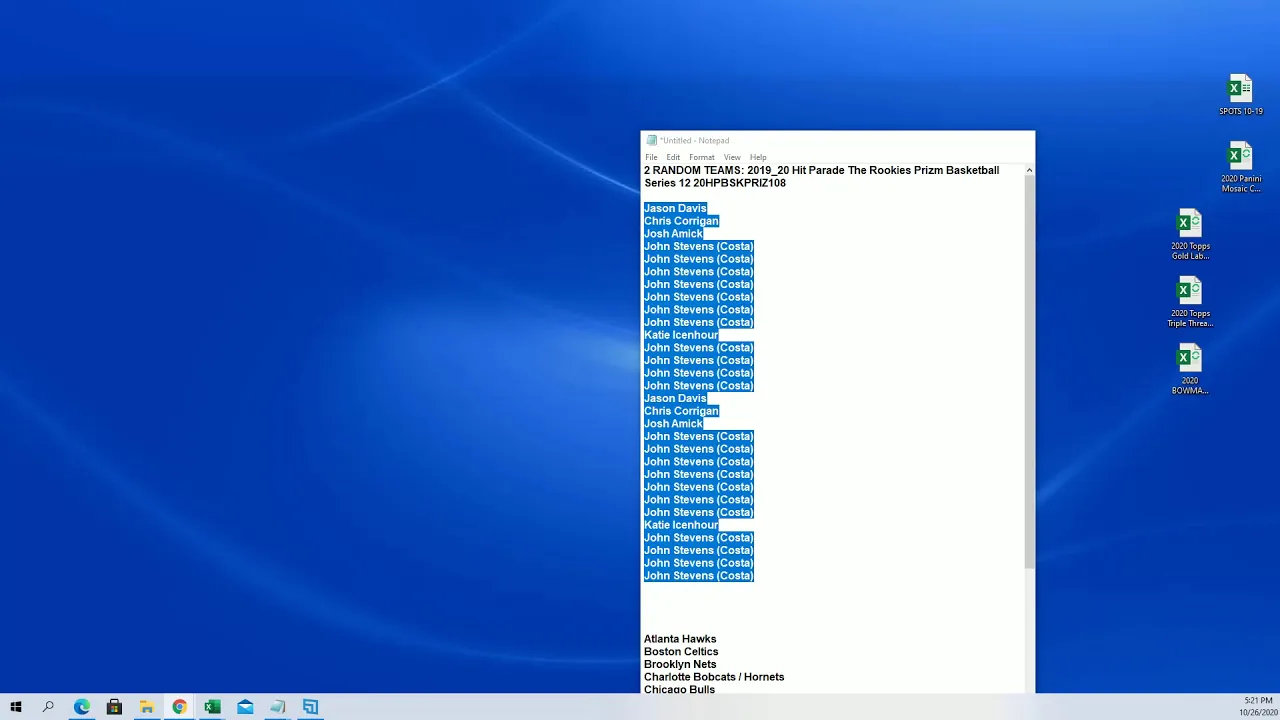Click Notepad scrollbar up arrow

1029,171
